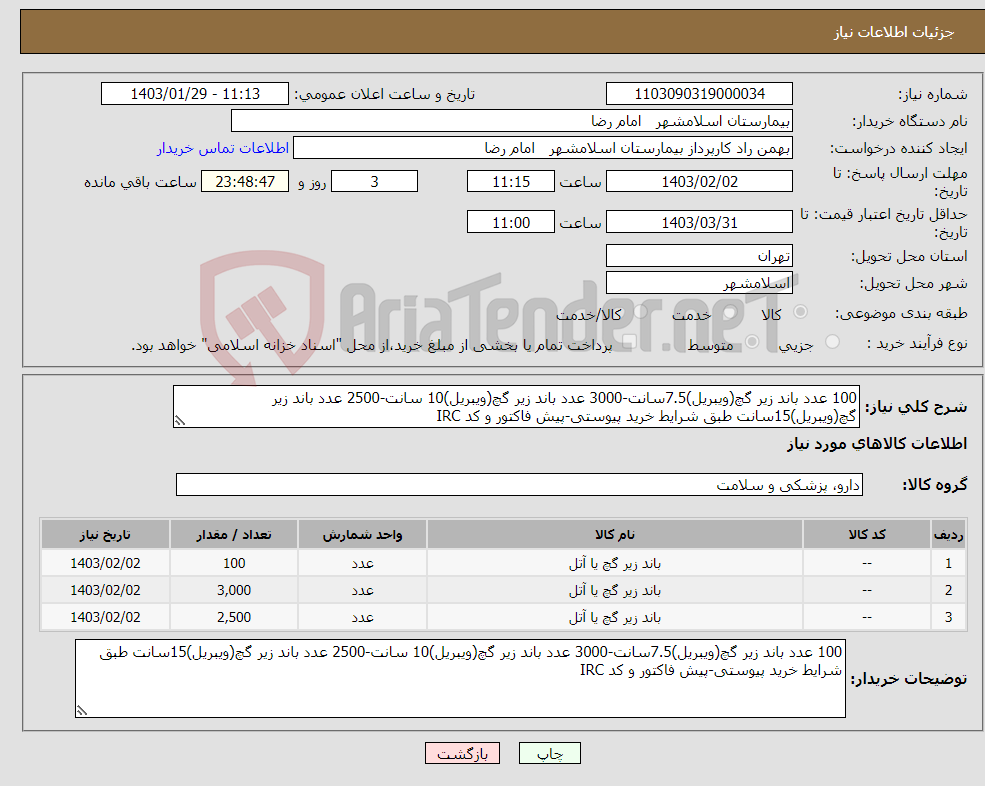Click the چاپ (print) button

point(550,753)
